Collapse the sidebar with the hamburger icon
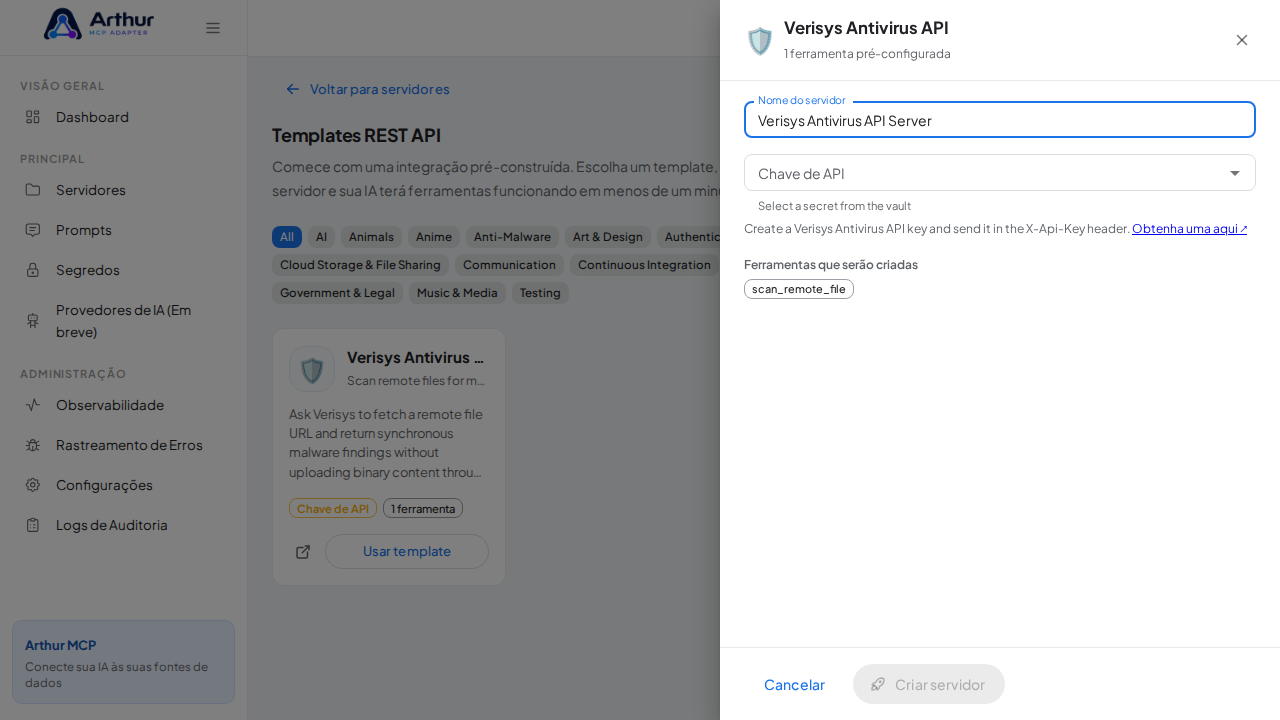The width and height of the screenshot is (1280, 720). pos(213,28)
